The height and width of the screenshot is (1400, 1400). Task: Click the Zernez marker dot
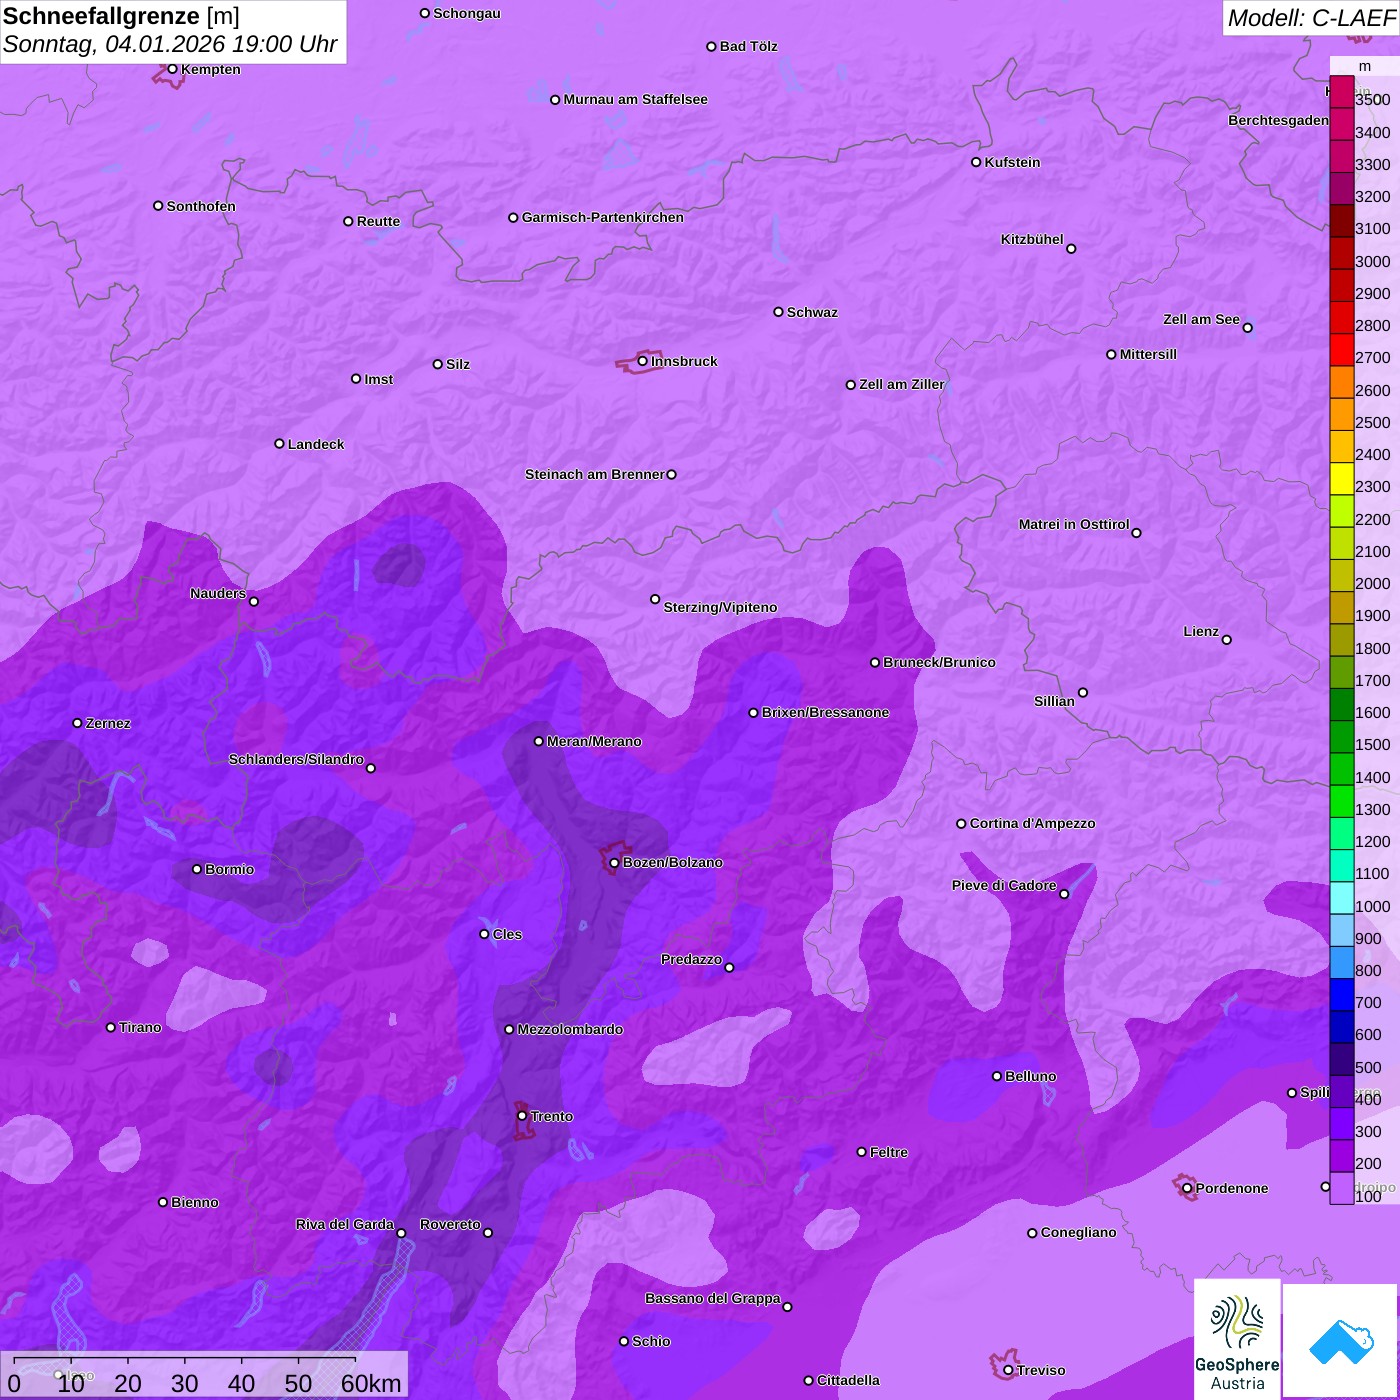78,723
